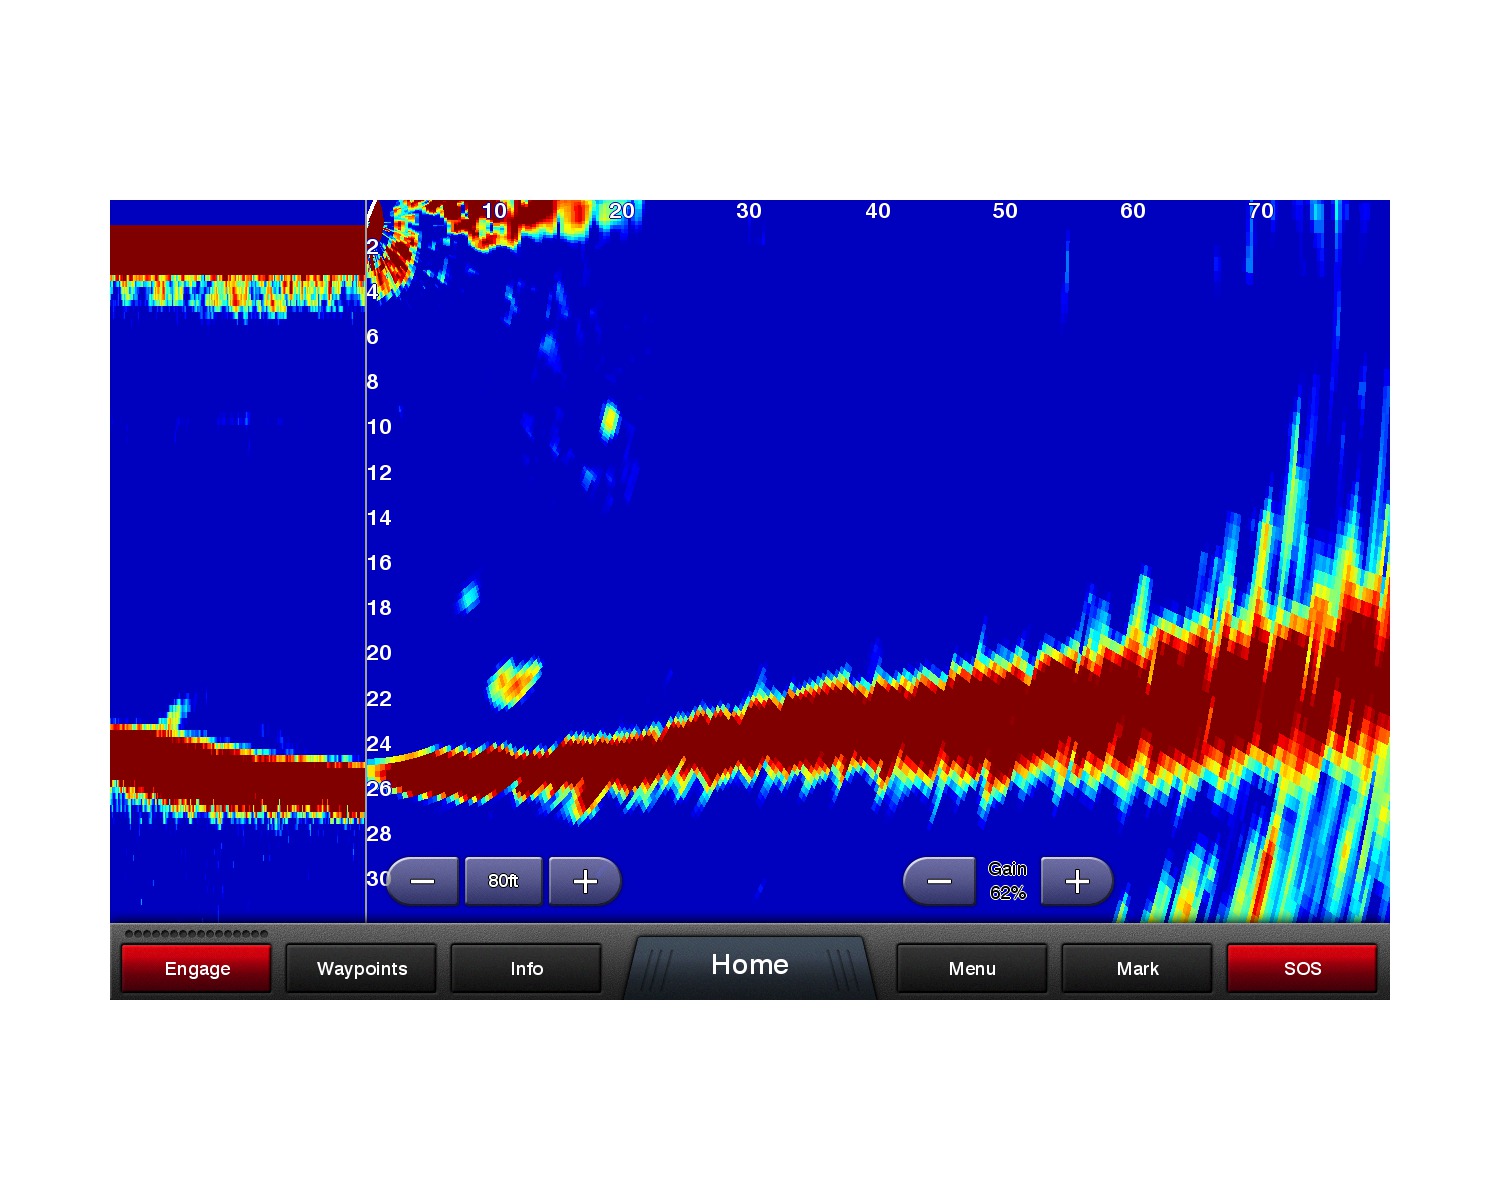The height and width of the screenshot is (1200, 1500).
Task: Lower the gain using the minus button
Action: point(939,881)
